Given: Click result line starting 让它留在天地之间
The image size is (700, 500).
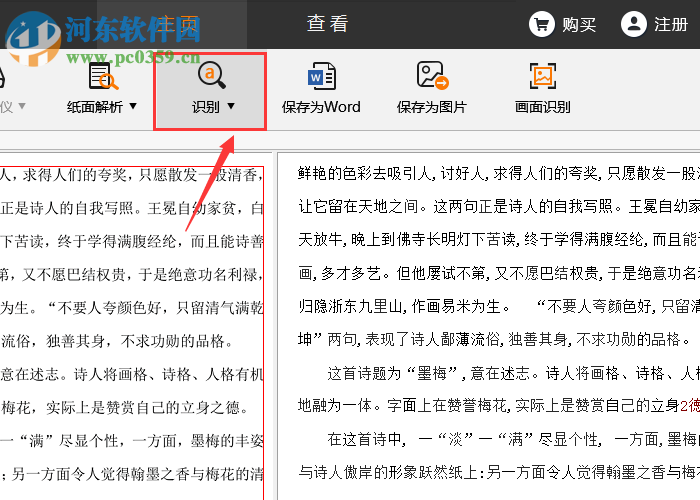Looking at the screenshot, I should click(x=499, y=206).
